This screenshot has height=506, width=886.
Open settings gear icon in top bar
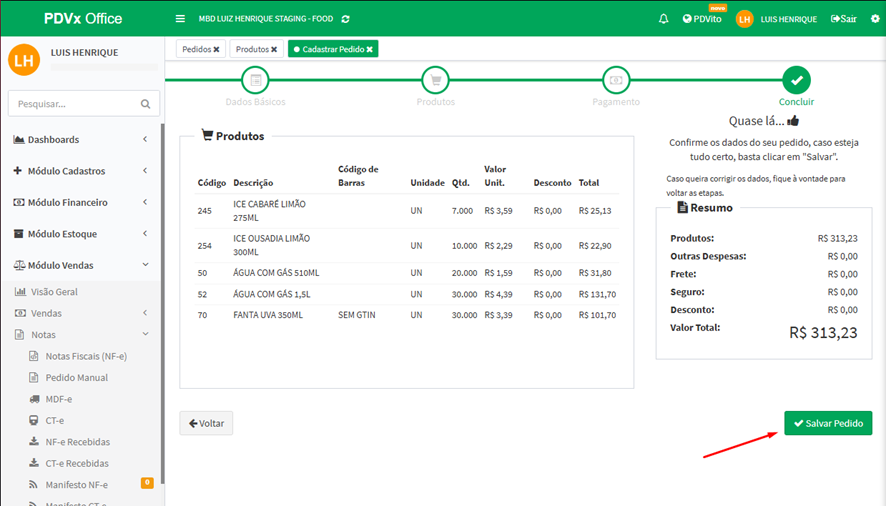point(875,19)
